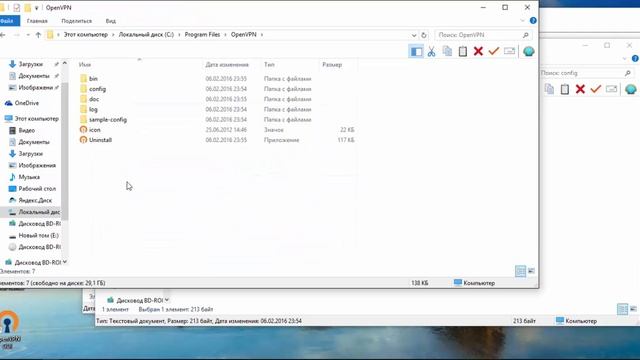Click the refresh button beside the address bar
The height and width of the screenshot is (360, 640).
point(424,35)
